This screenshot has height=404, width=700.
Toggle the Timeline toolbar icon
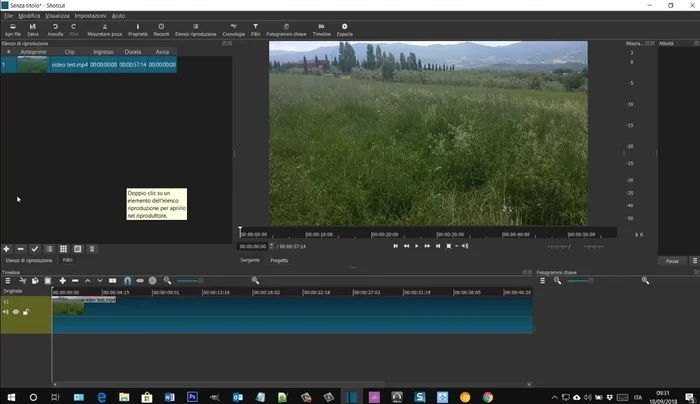[321, 30]
